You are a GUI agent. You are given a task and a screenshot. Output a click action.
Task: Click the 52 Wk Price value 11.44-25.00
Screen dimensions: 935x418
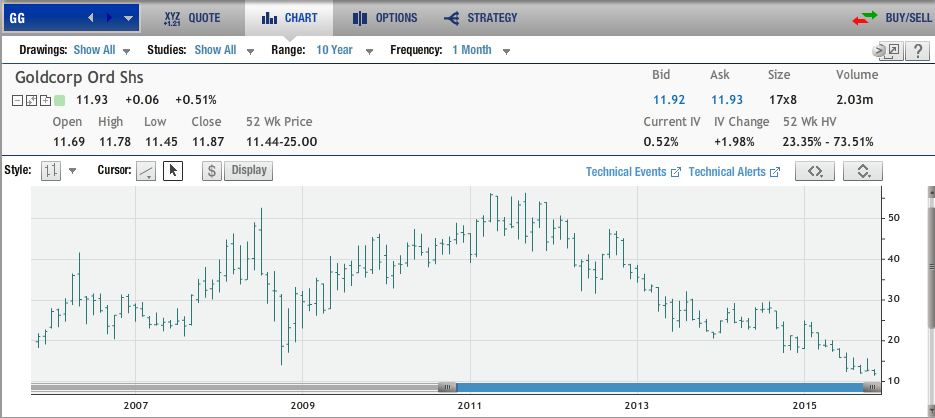281,142
